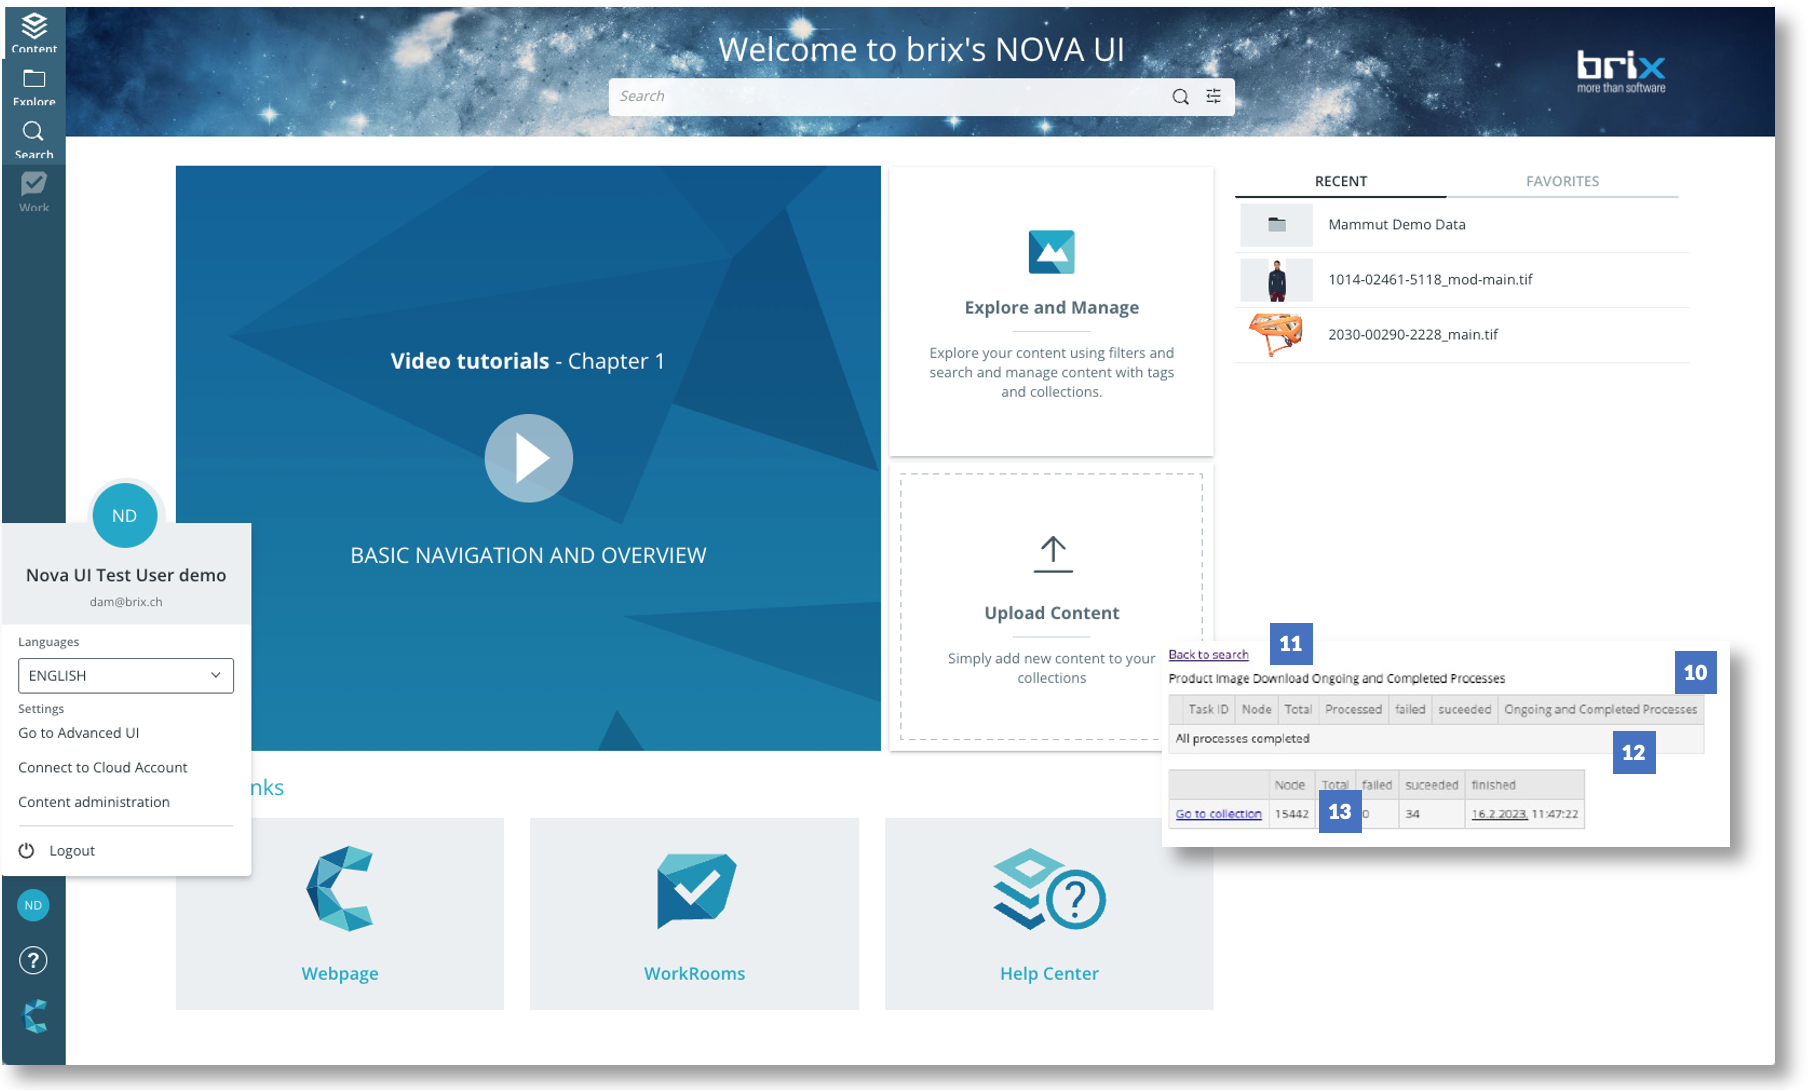Click the Explore and Manage heading

1051,308
